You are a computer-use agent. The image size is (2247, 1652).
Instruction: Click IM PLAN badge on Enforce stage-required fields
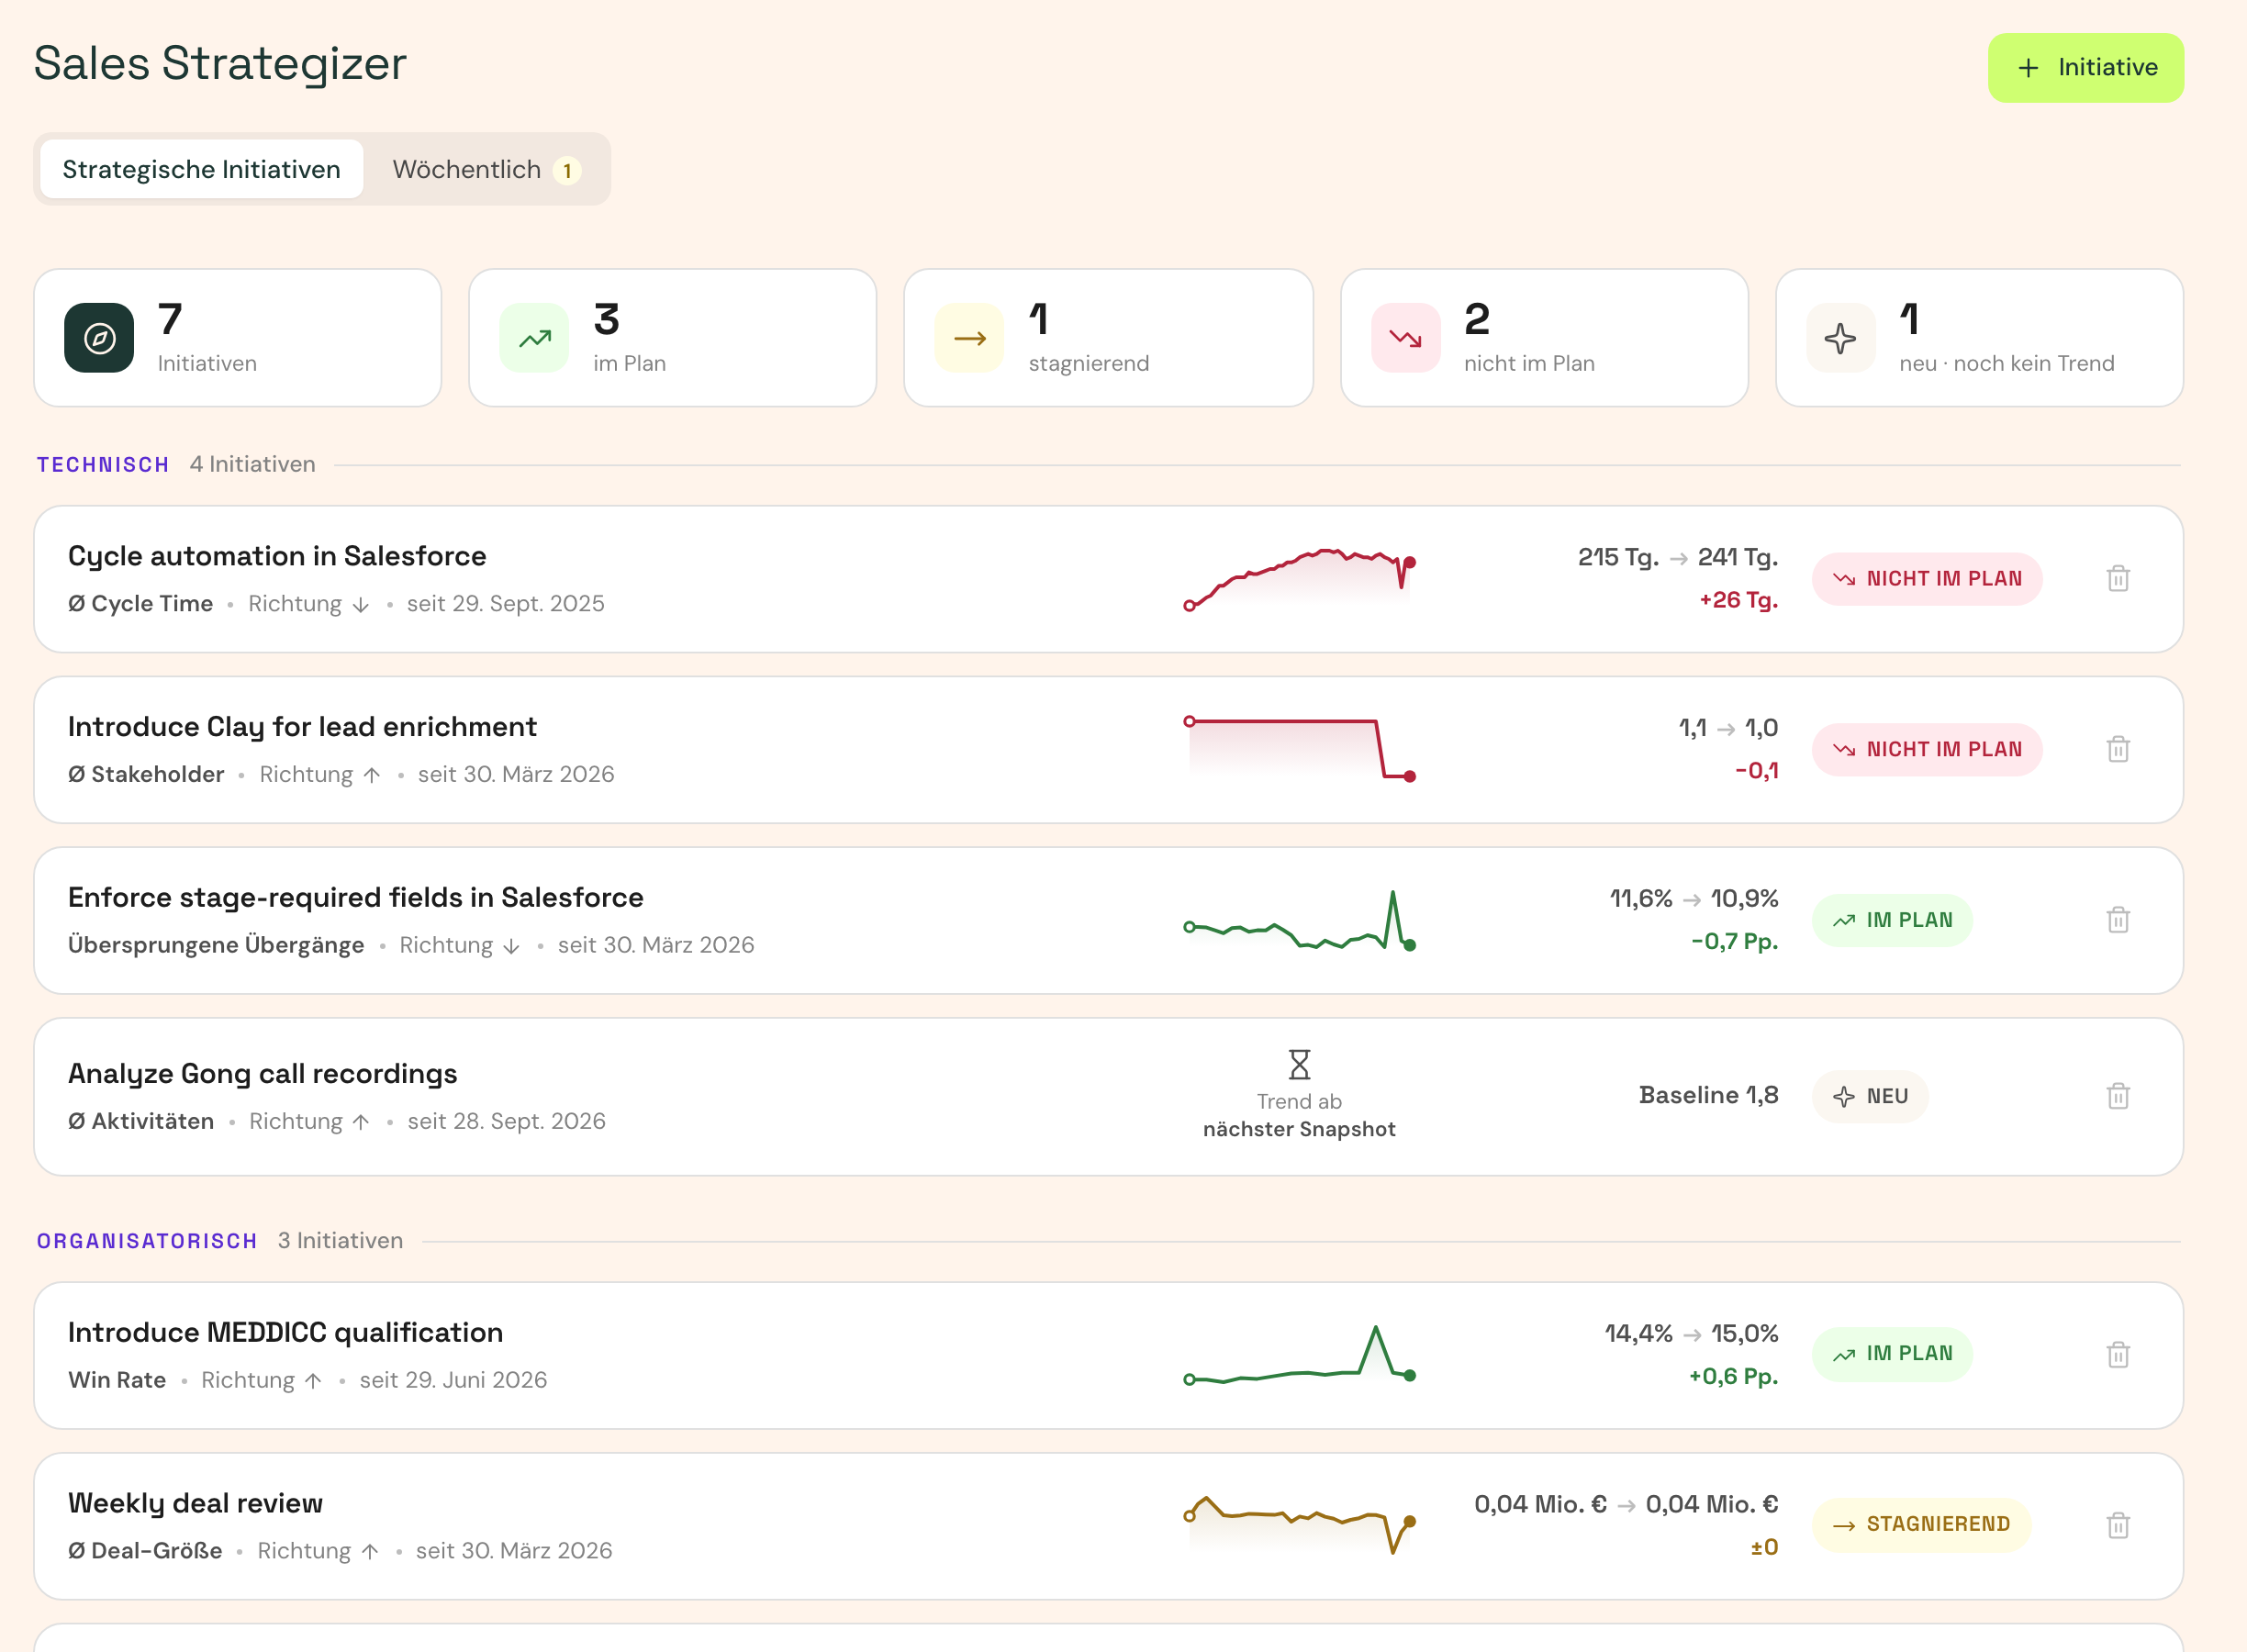[x=1892, y=920]
